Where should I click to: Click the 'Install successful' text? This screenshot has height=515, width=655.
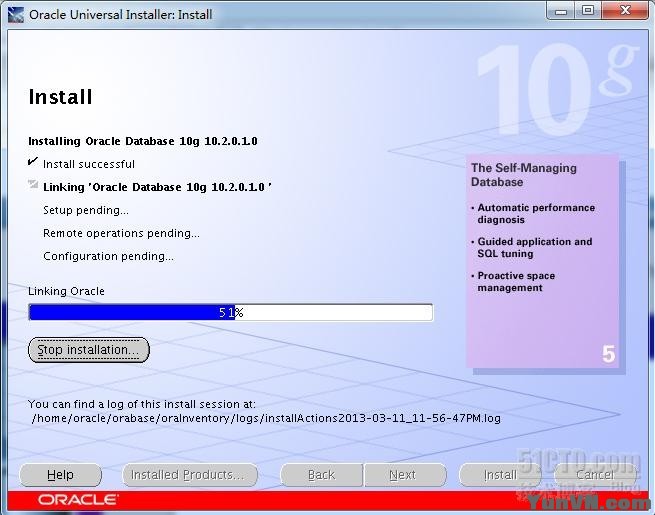point(89,164)
